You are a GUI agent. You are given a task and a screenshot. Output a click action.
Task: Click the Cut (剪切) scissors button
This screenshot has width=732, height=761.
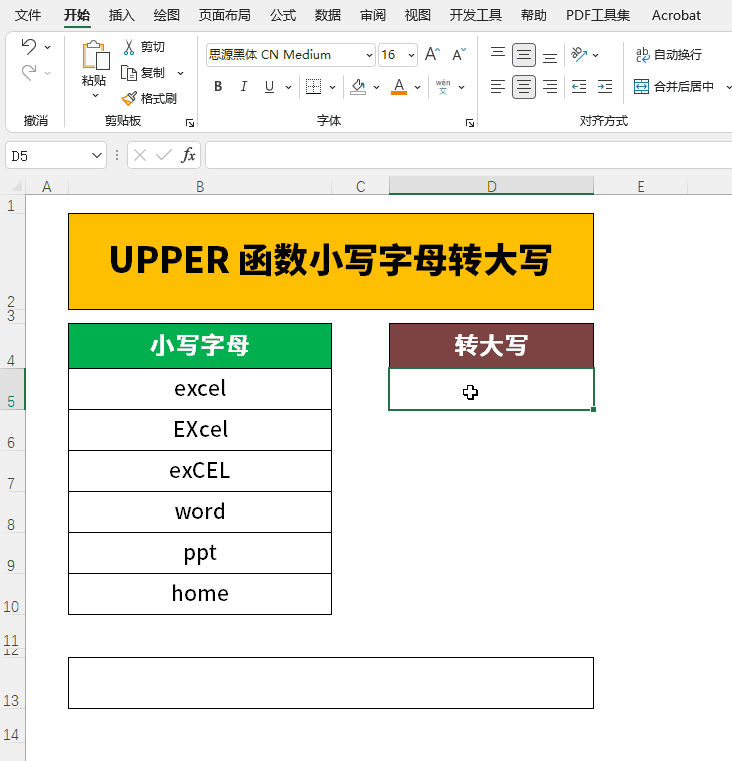coord(144,47)
